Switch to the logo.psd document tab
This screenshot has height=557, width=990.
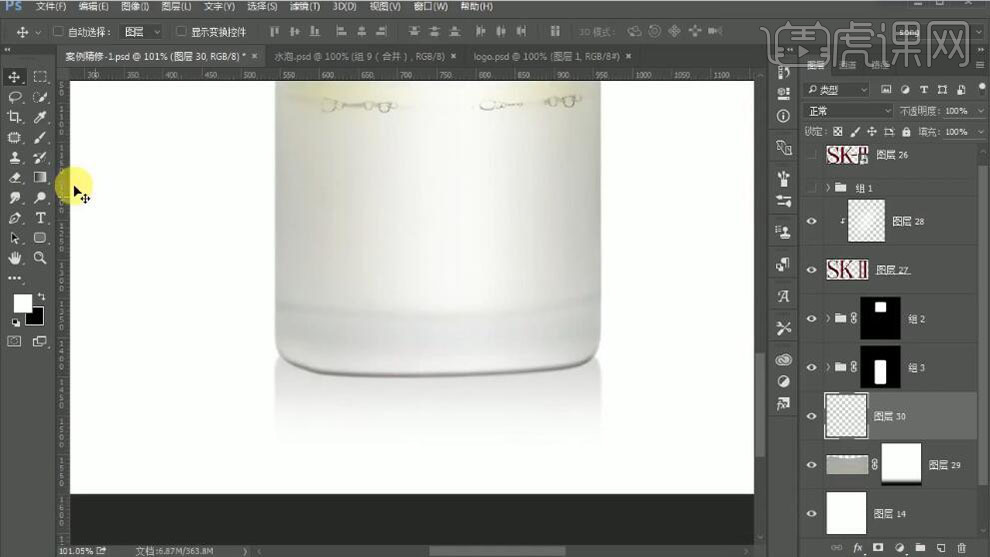[546, 56]
